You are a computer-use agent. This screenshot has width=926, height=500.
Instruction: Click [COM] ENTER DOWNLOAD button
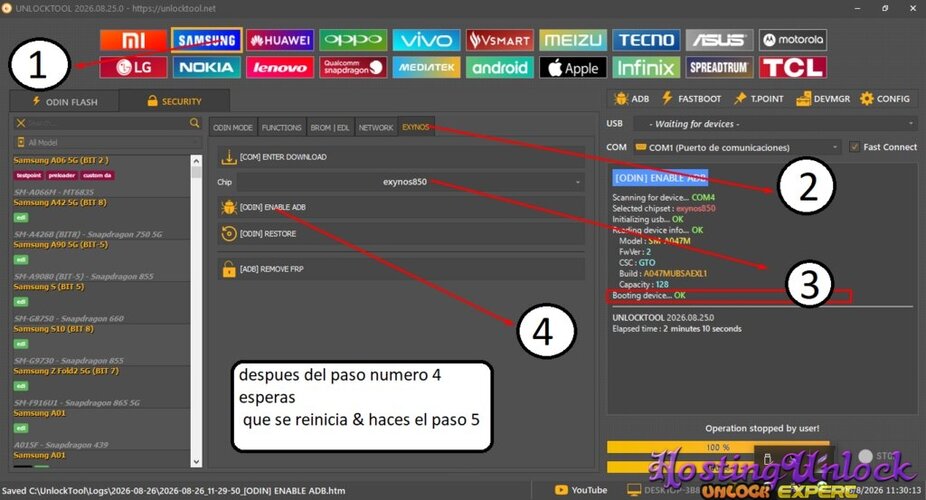401,157
